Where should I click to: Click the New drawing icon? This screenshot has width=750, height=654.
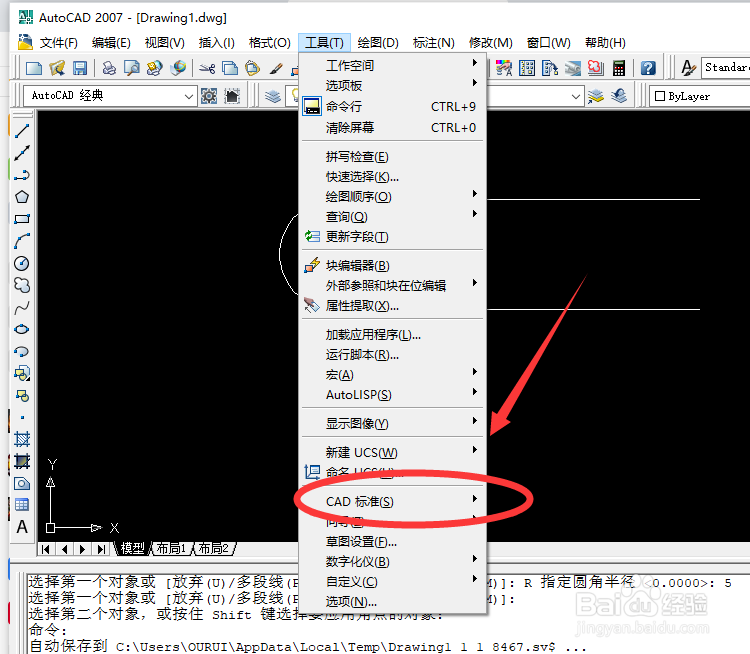(34, 68)
